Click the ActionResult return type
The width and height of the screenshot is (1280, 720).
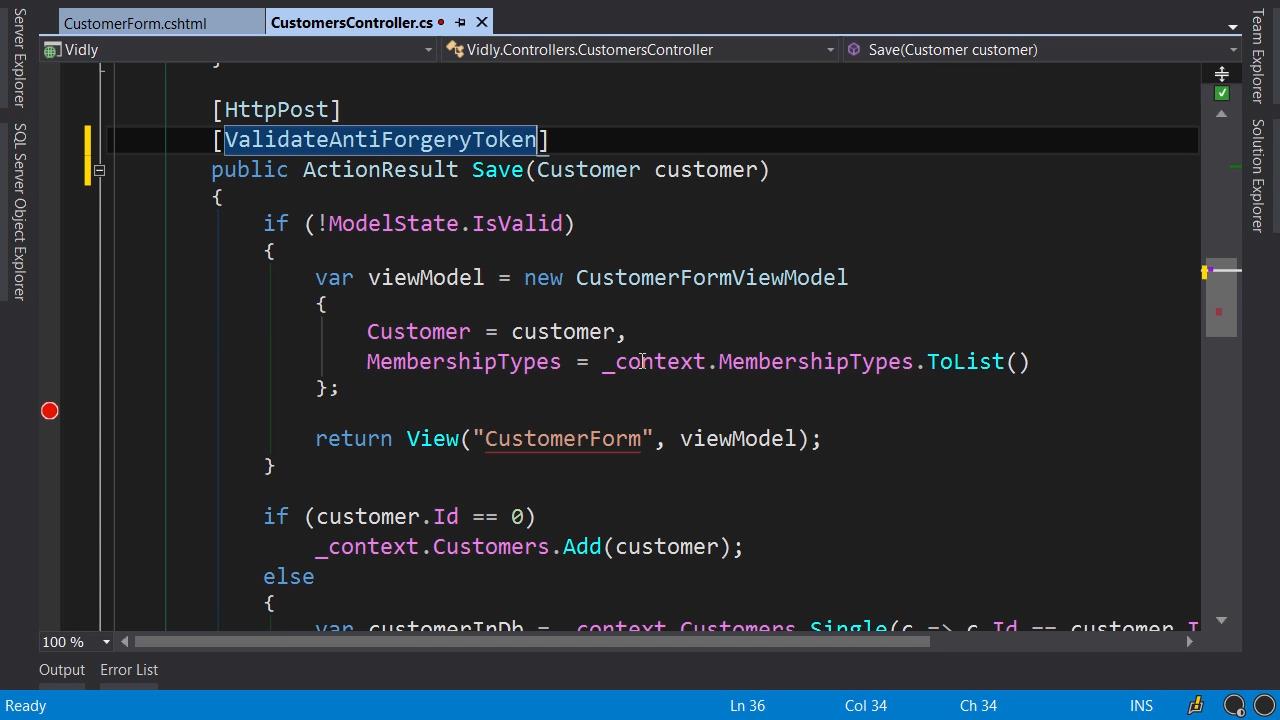380,170
